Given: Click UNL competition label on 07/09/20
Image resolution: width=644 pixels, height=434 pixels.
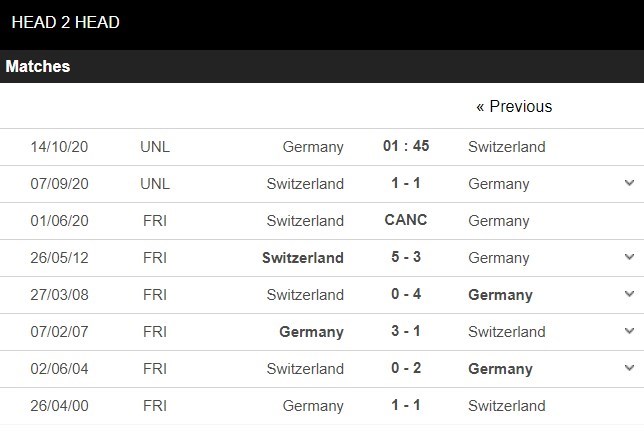Looking at the screenshot, I should 155,183.
